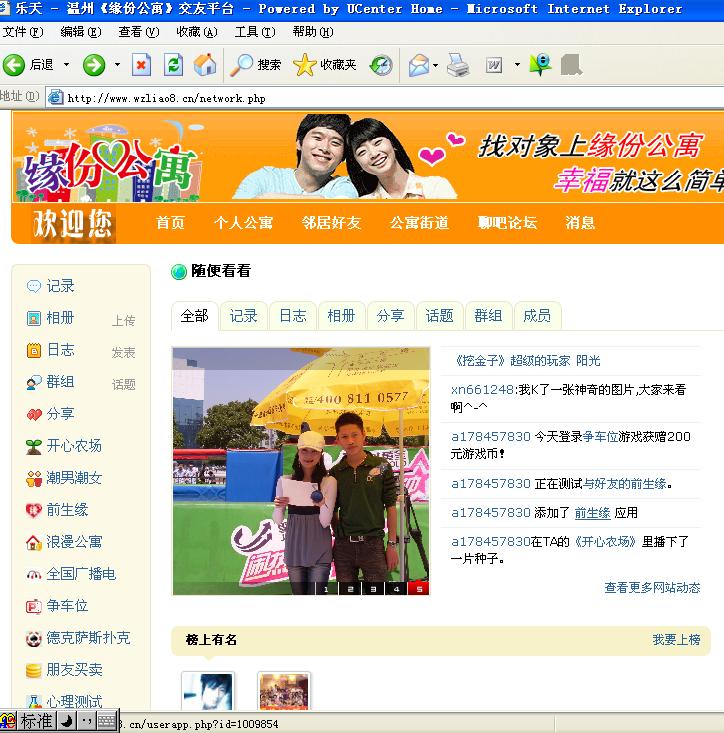724x733 pixels.
Task: Click 查看更多网站动态 link
Action: (x=652, y=588)
